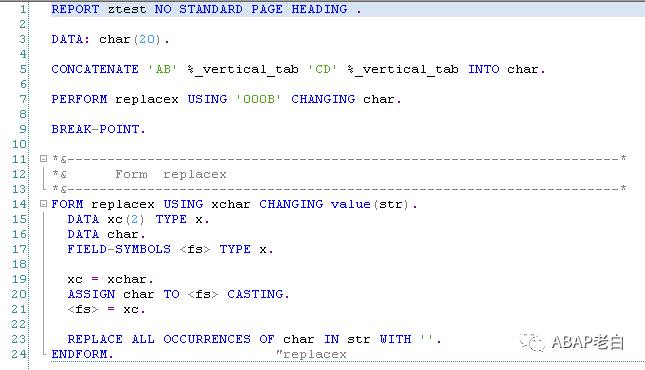Click the OCCURRENCES keyword
The width and height of the screenshot is (645, 370).
[x=207, y=339]
